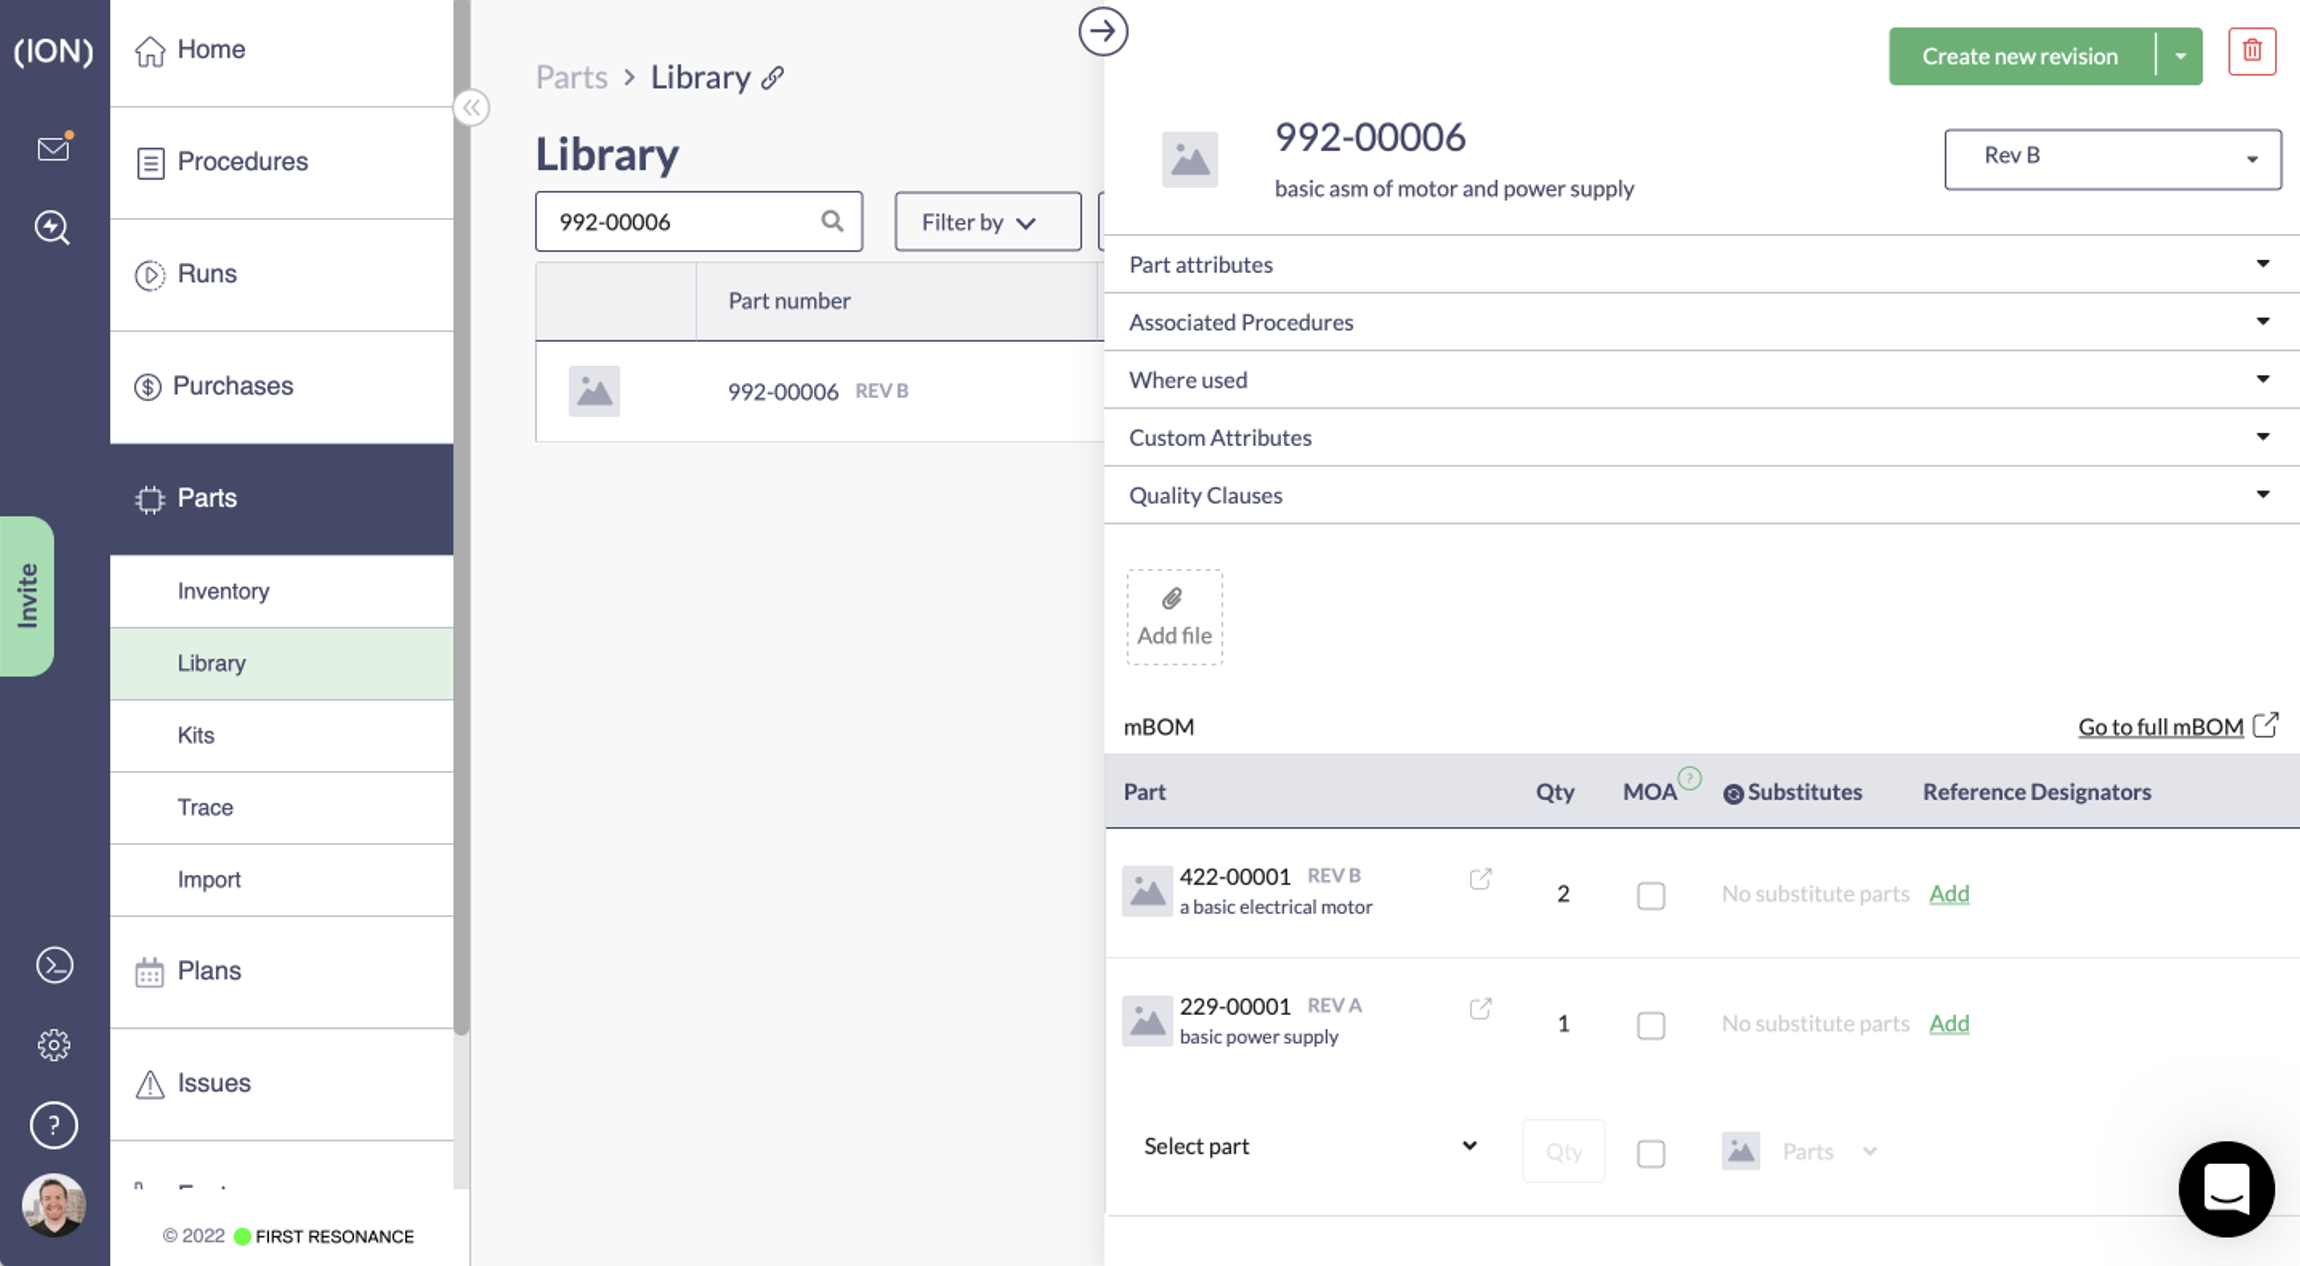Follow the Go to full mBOM link
This screenshot has width=2300, height=1266.
click(2160, 727)
